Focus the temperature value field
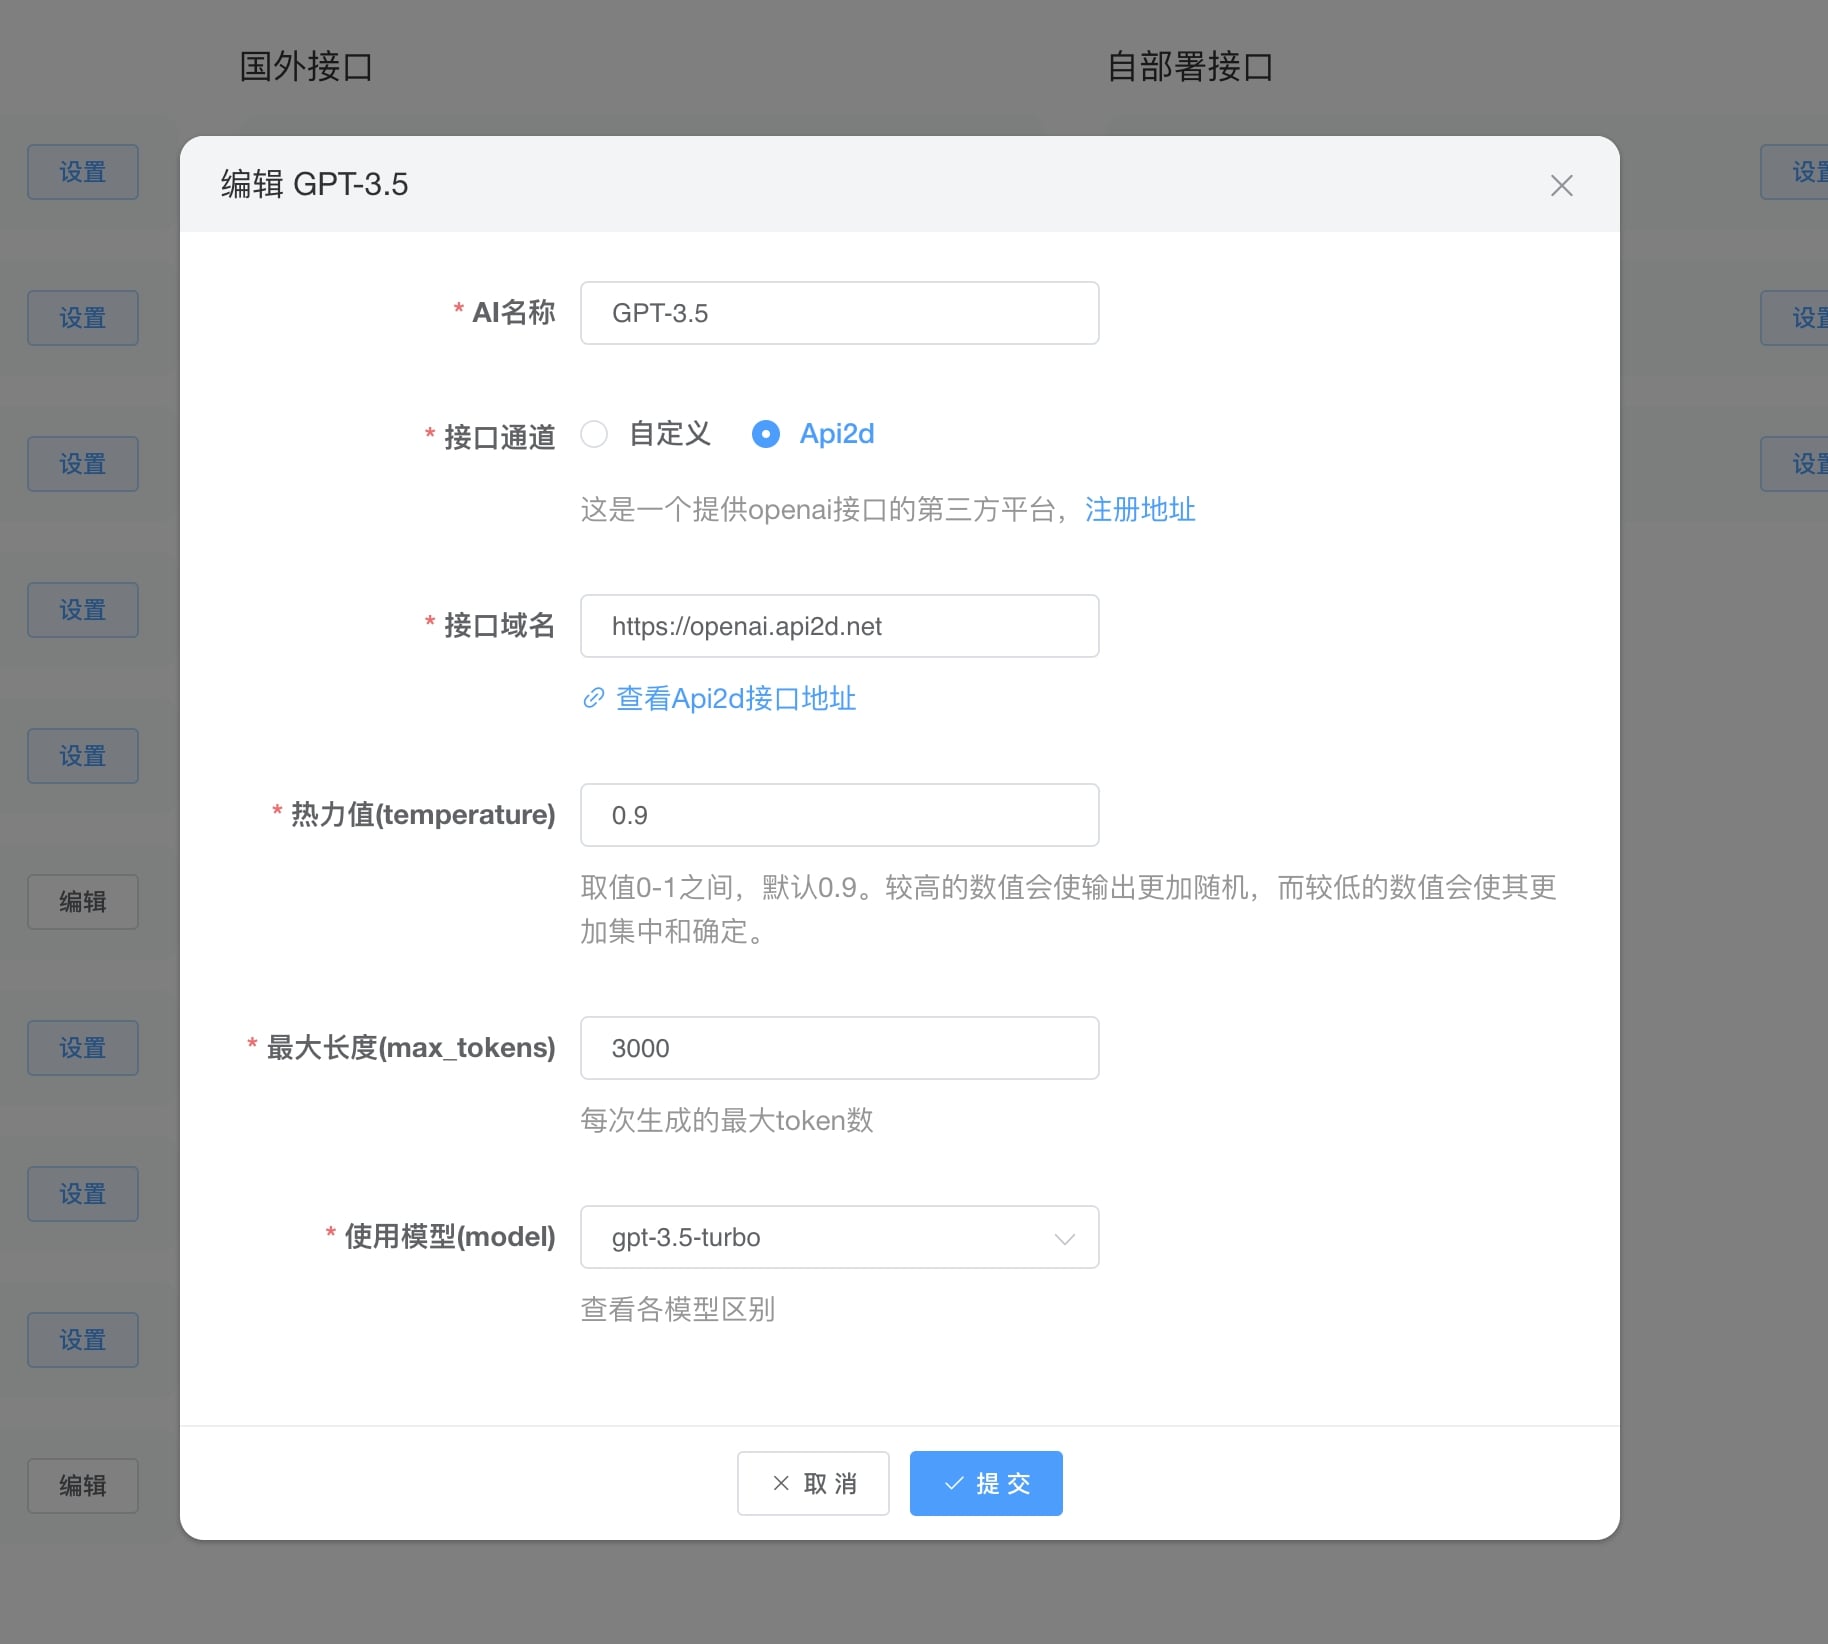Viewport: 1828px width, 1644px height. pos(839,815)
